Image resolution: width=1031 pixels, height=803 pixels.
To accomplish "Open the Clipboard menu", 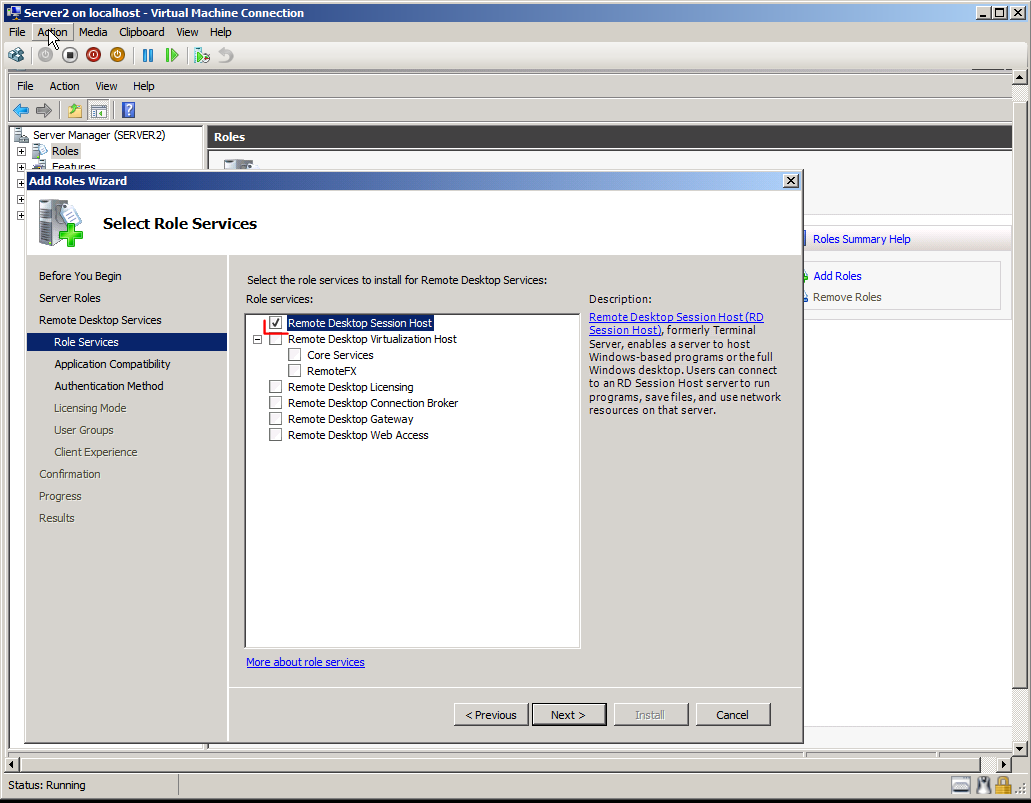I will point(141,32).
